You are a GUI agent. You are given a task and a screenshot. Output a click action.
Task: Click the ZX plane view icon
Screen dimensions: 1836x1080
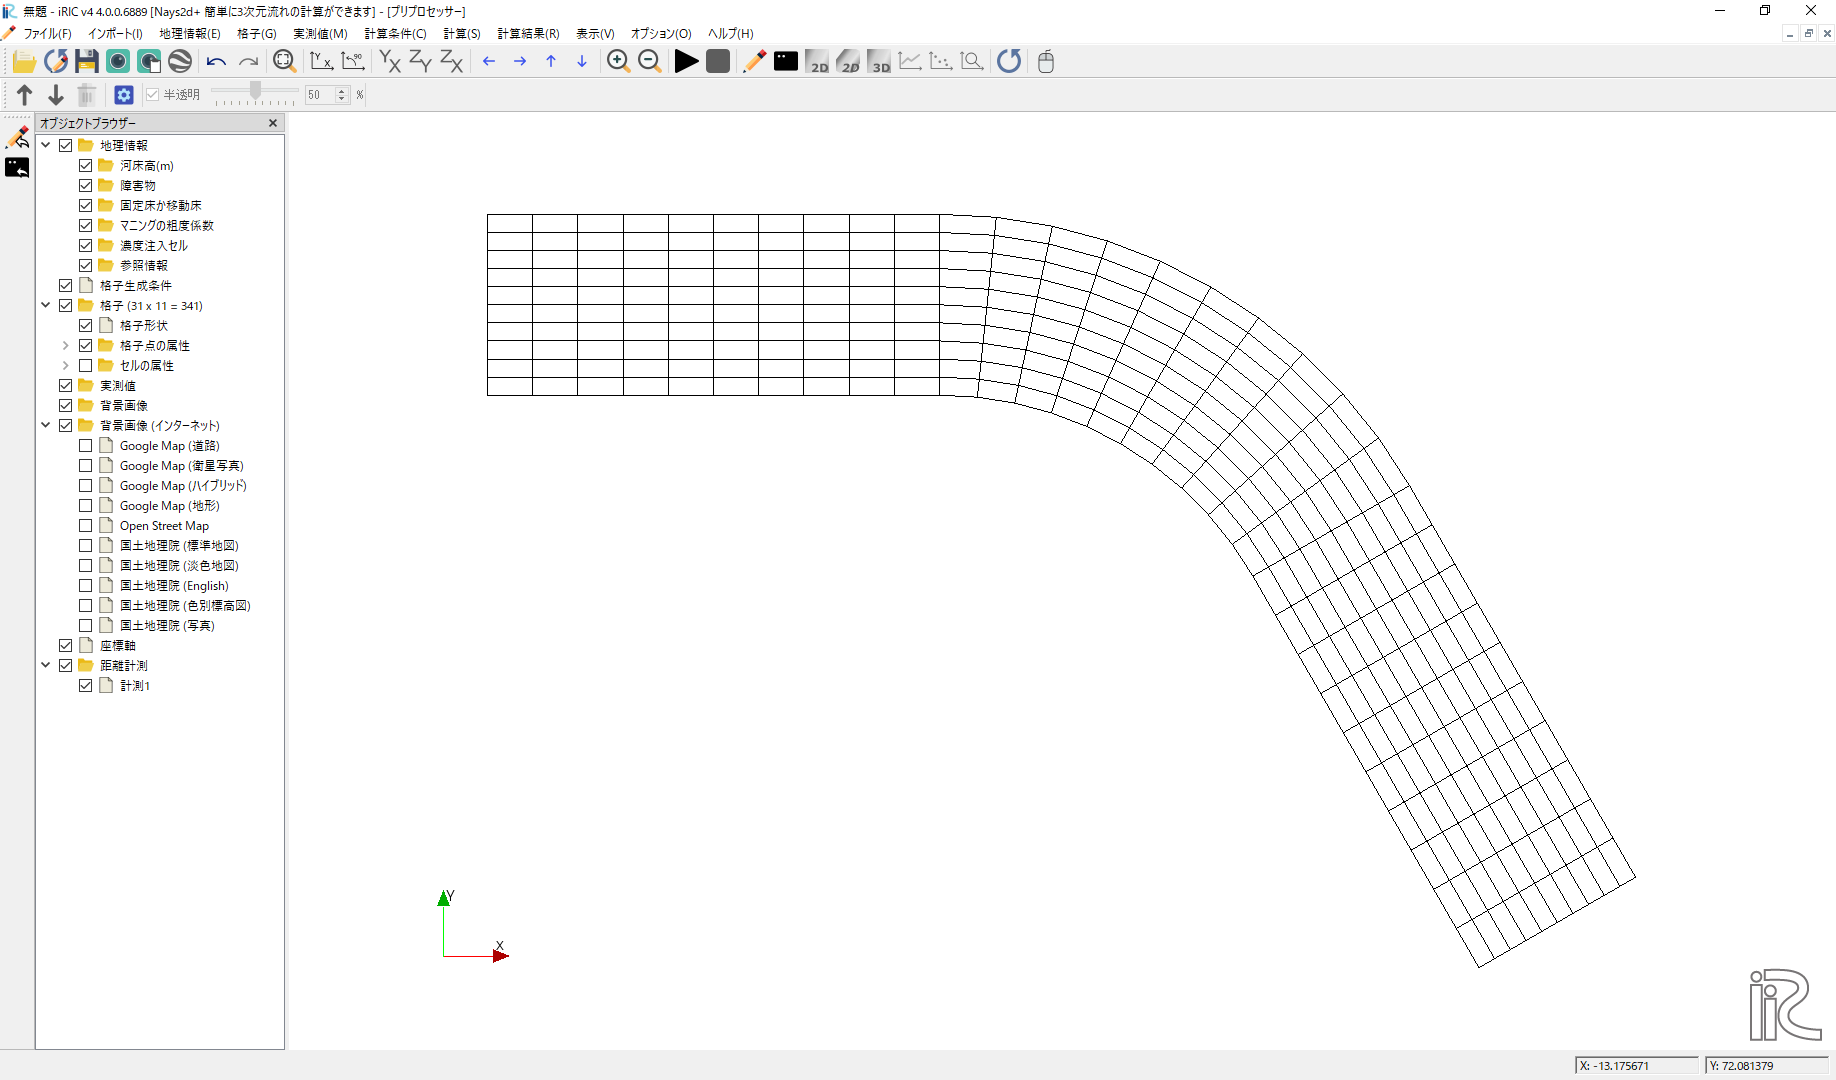[x=452, y=62]
